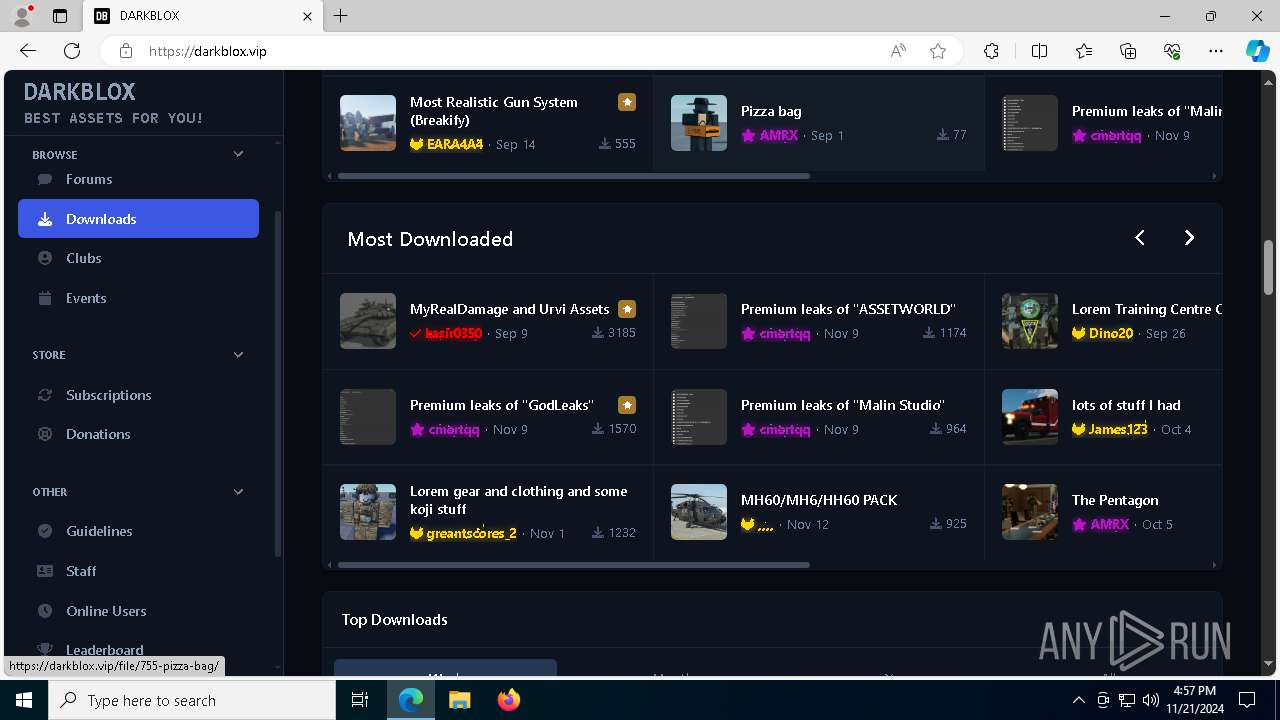The height and width of the screenshot is (720, 1280).
Task: View Dino20 user profile
Action: pyautogui.click(x=1110, y=333)
